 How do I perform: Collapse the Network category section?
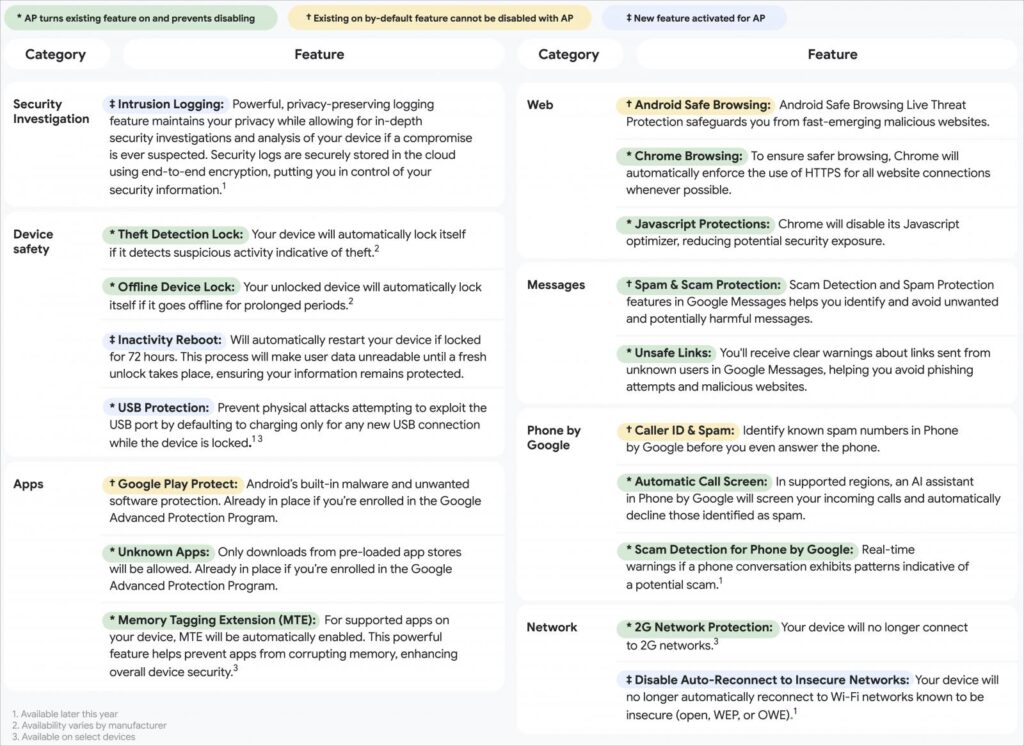tap(550, 627)
